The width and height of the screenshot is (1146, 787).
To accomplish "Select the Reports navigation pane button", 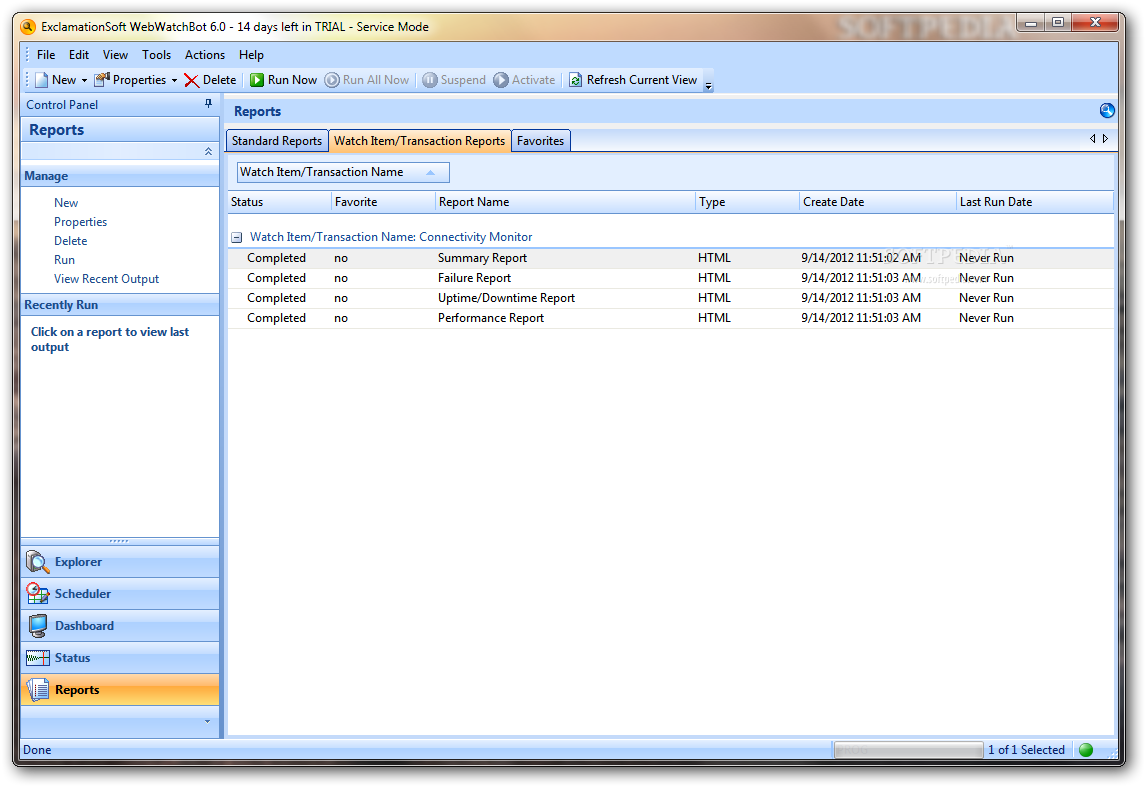I will click(x=120, y=690).
